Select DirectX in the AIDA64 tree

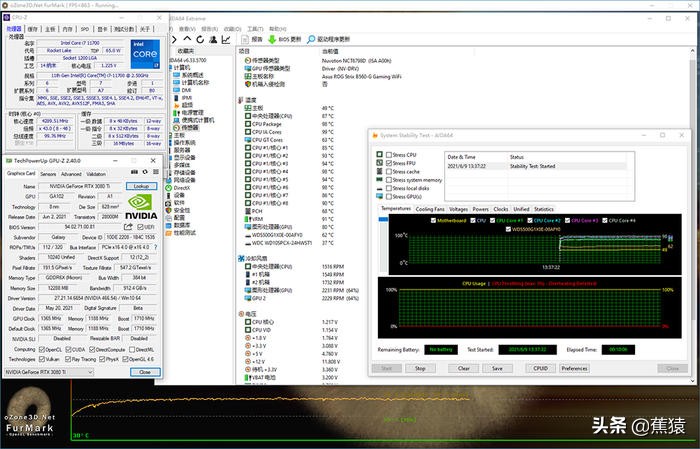pyautogui.click(x=177, y=188)
